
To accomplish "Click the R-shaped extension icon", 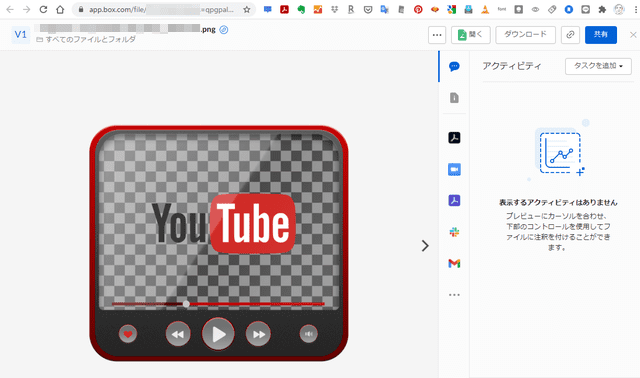I will point(351,9).
